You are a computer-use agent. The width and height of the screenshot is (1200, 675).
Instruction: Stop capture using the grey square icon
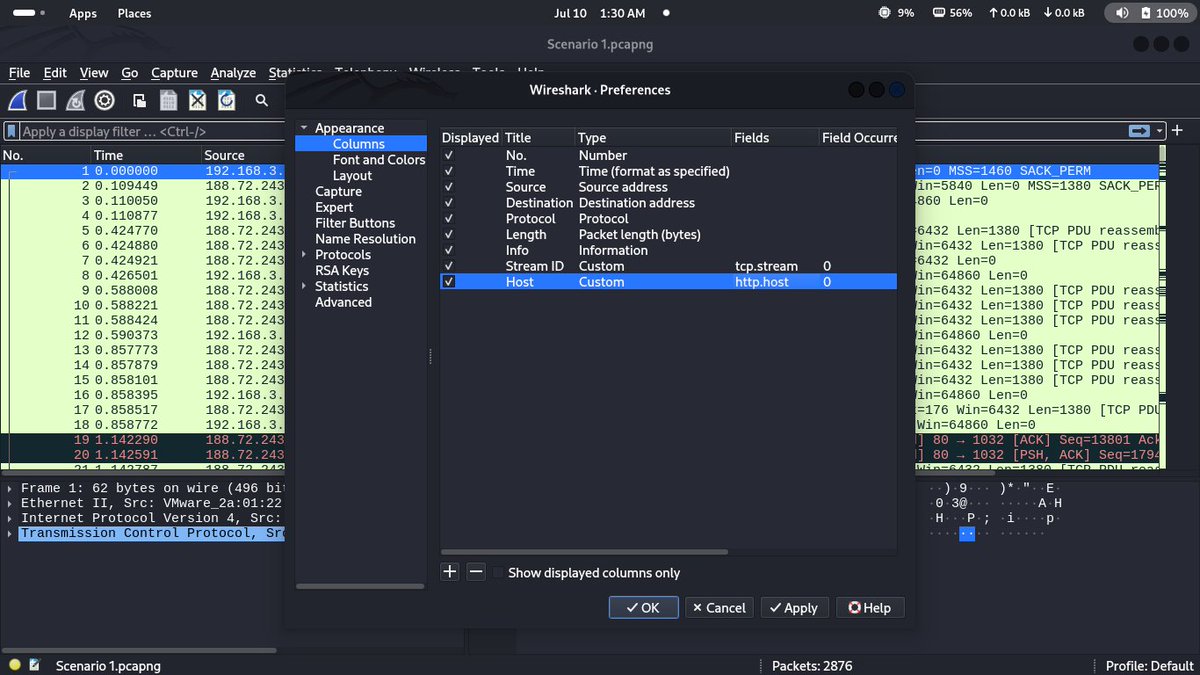[x=46, y=100]
